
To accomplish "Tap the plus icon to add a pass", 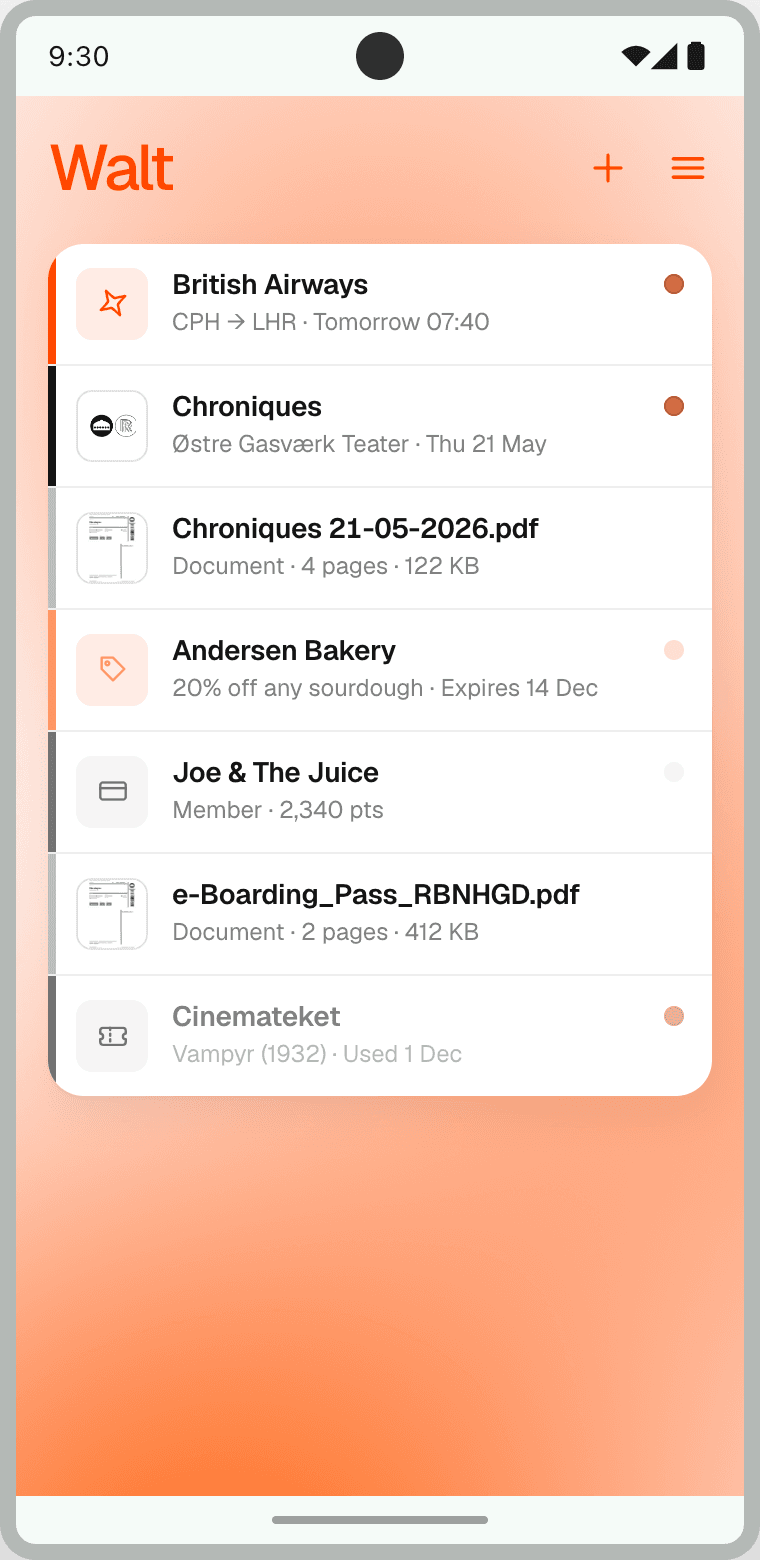I will coord(608,168).
